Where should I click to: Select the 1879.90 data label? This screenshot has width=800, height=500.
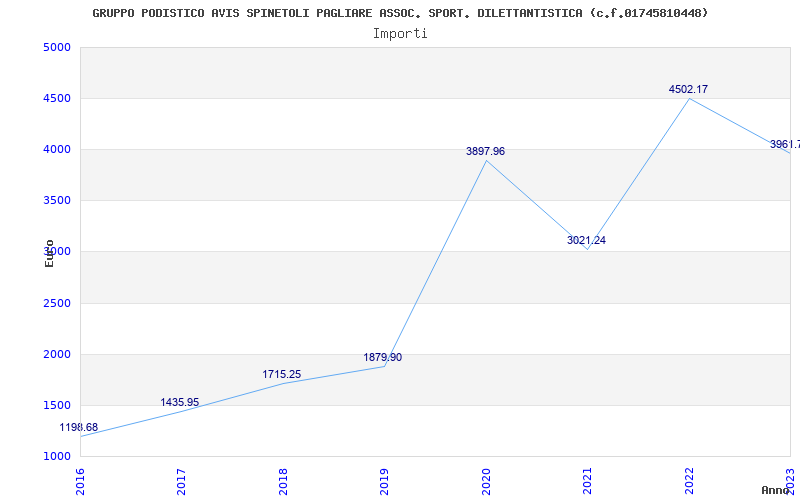coord(383,358)
